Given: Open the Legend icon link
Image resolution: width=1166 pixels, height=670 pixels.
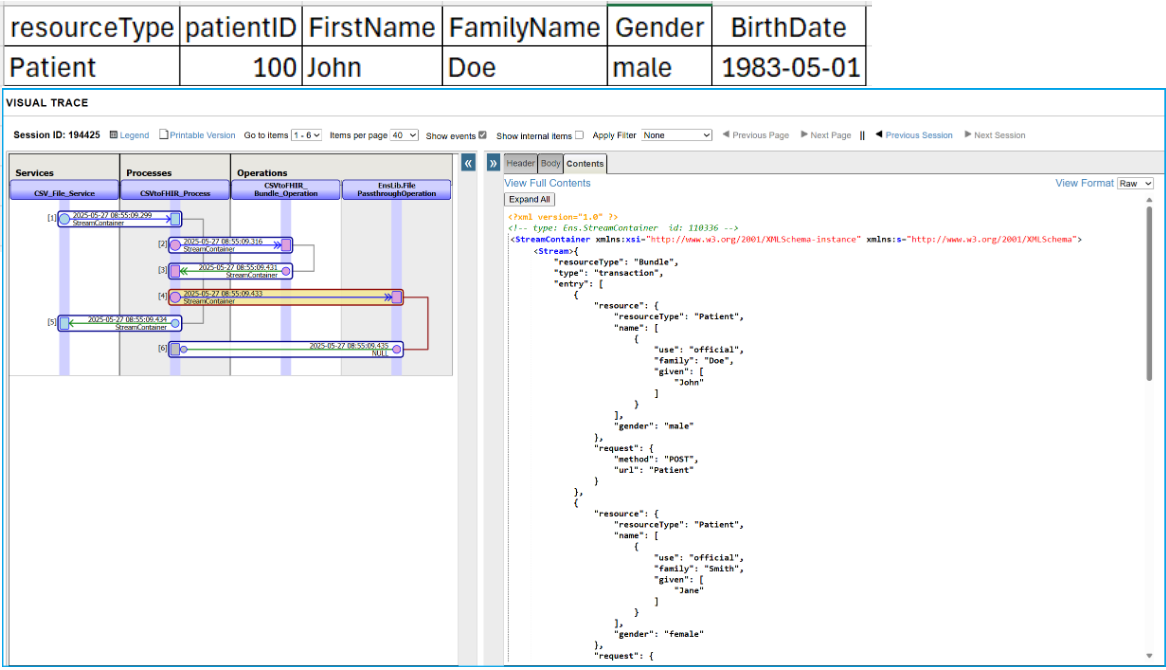Looking at the screenshot, I should pyautogui.click(x=114, y=135).
